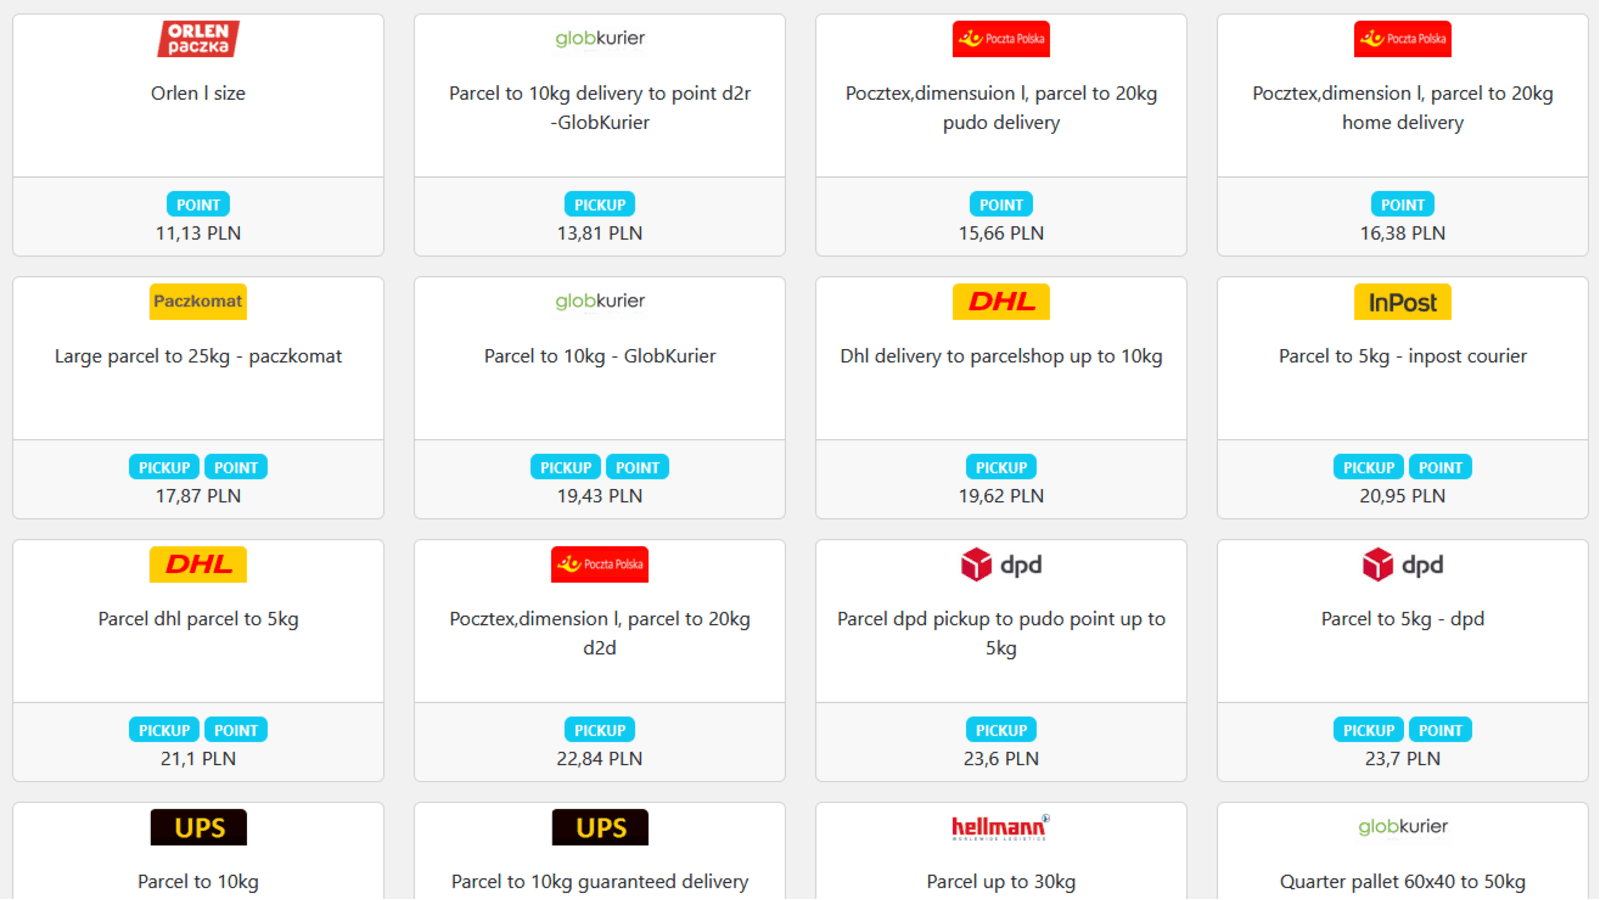Select the 19,62 PLN DHL parcelshop price
The width and height of the screenshot is (1600, 900).
(x=1001, y=496)
